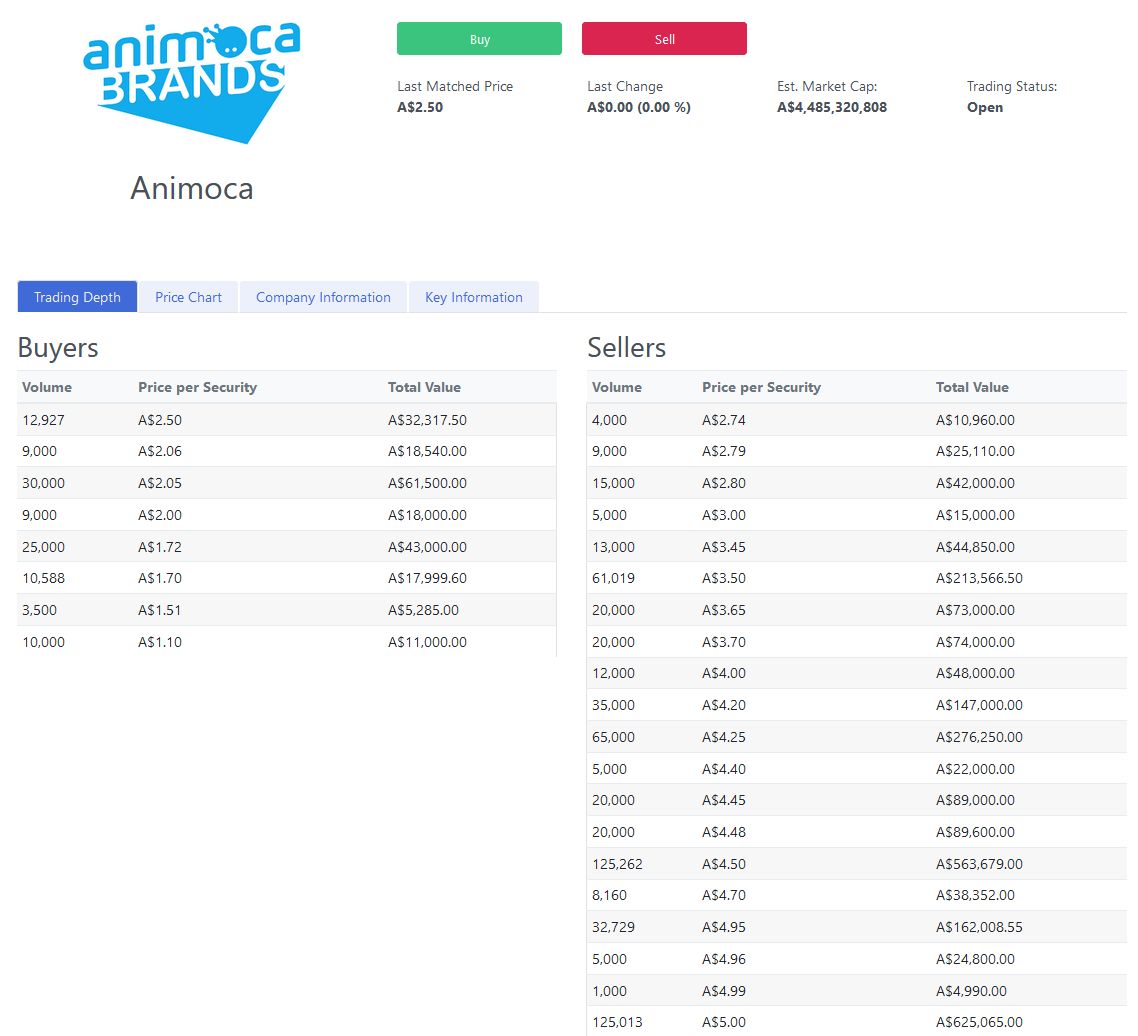
Task: Click buyer price A$2.05
Action: tap(160, 483)
